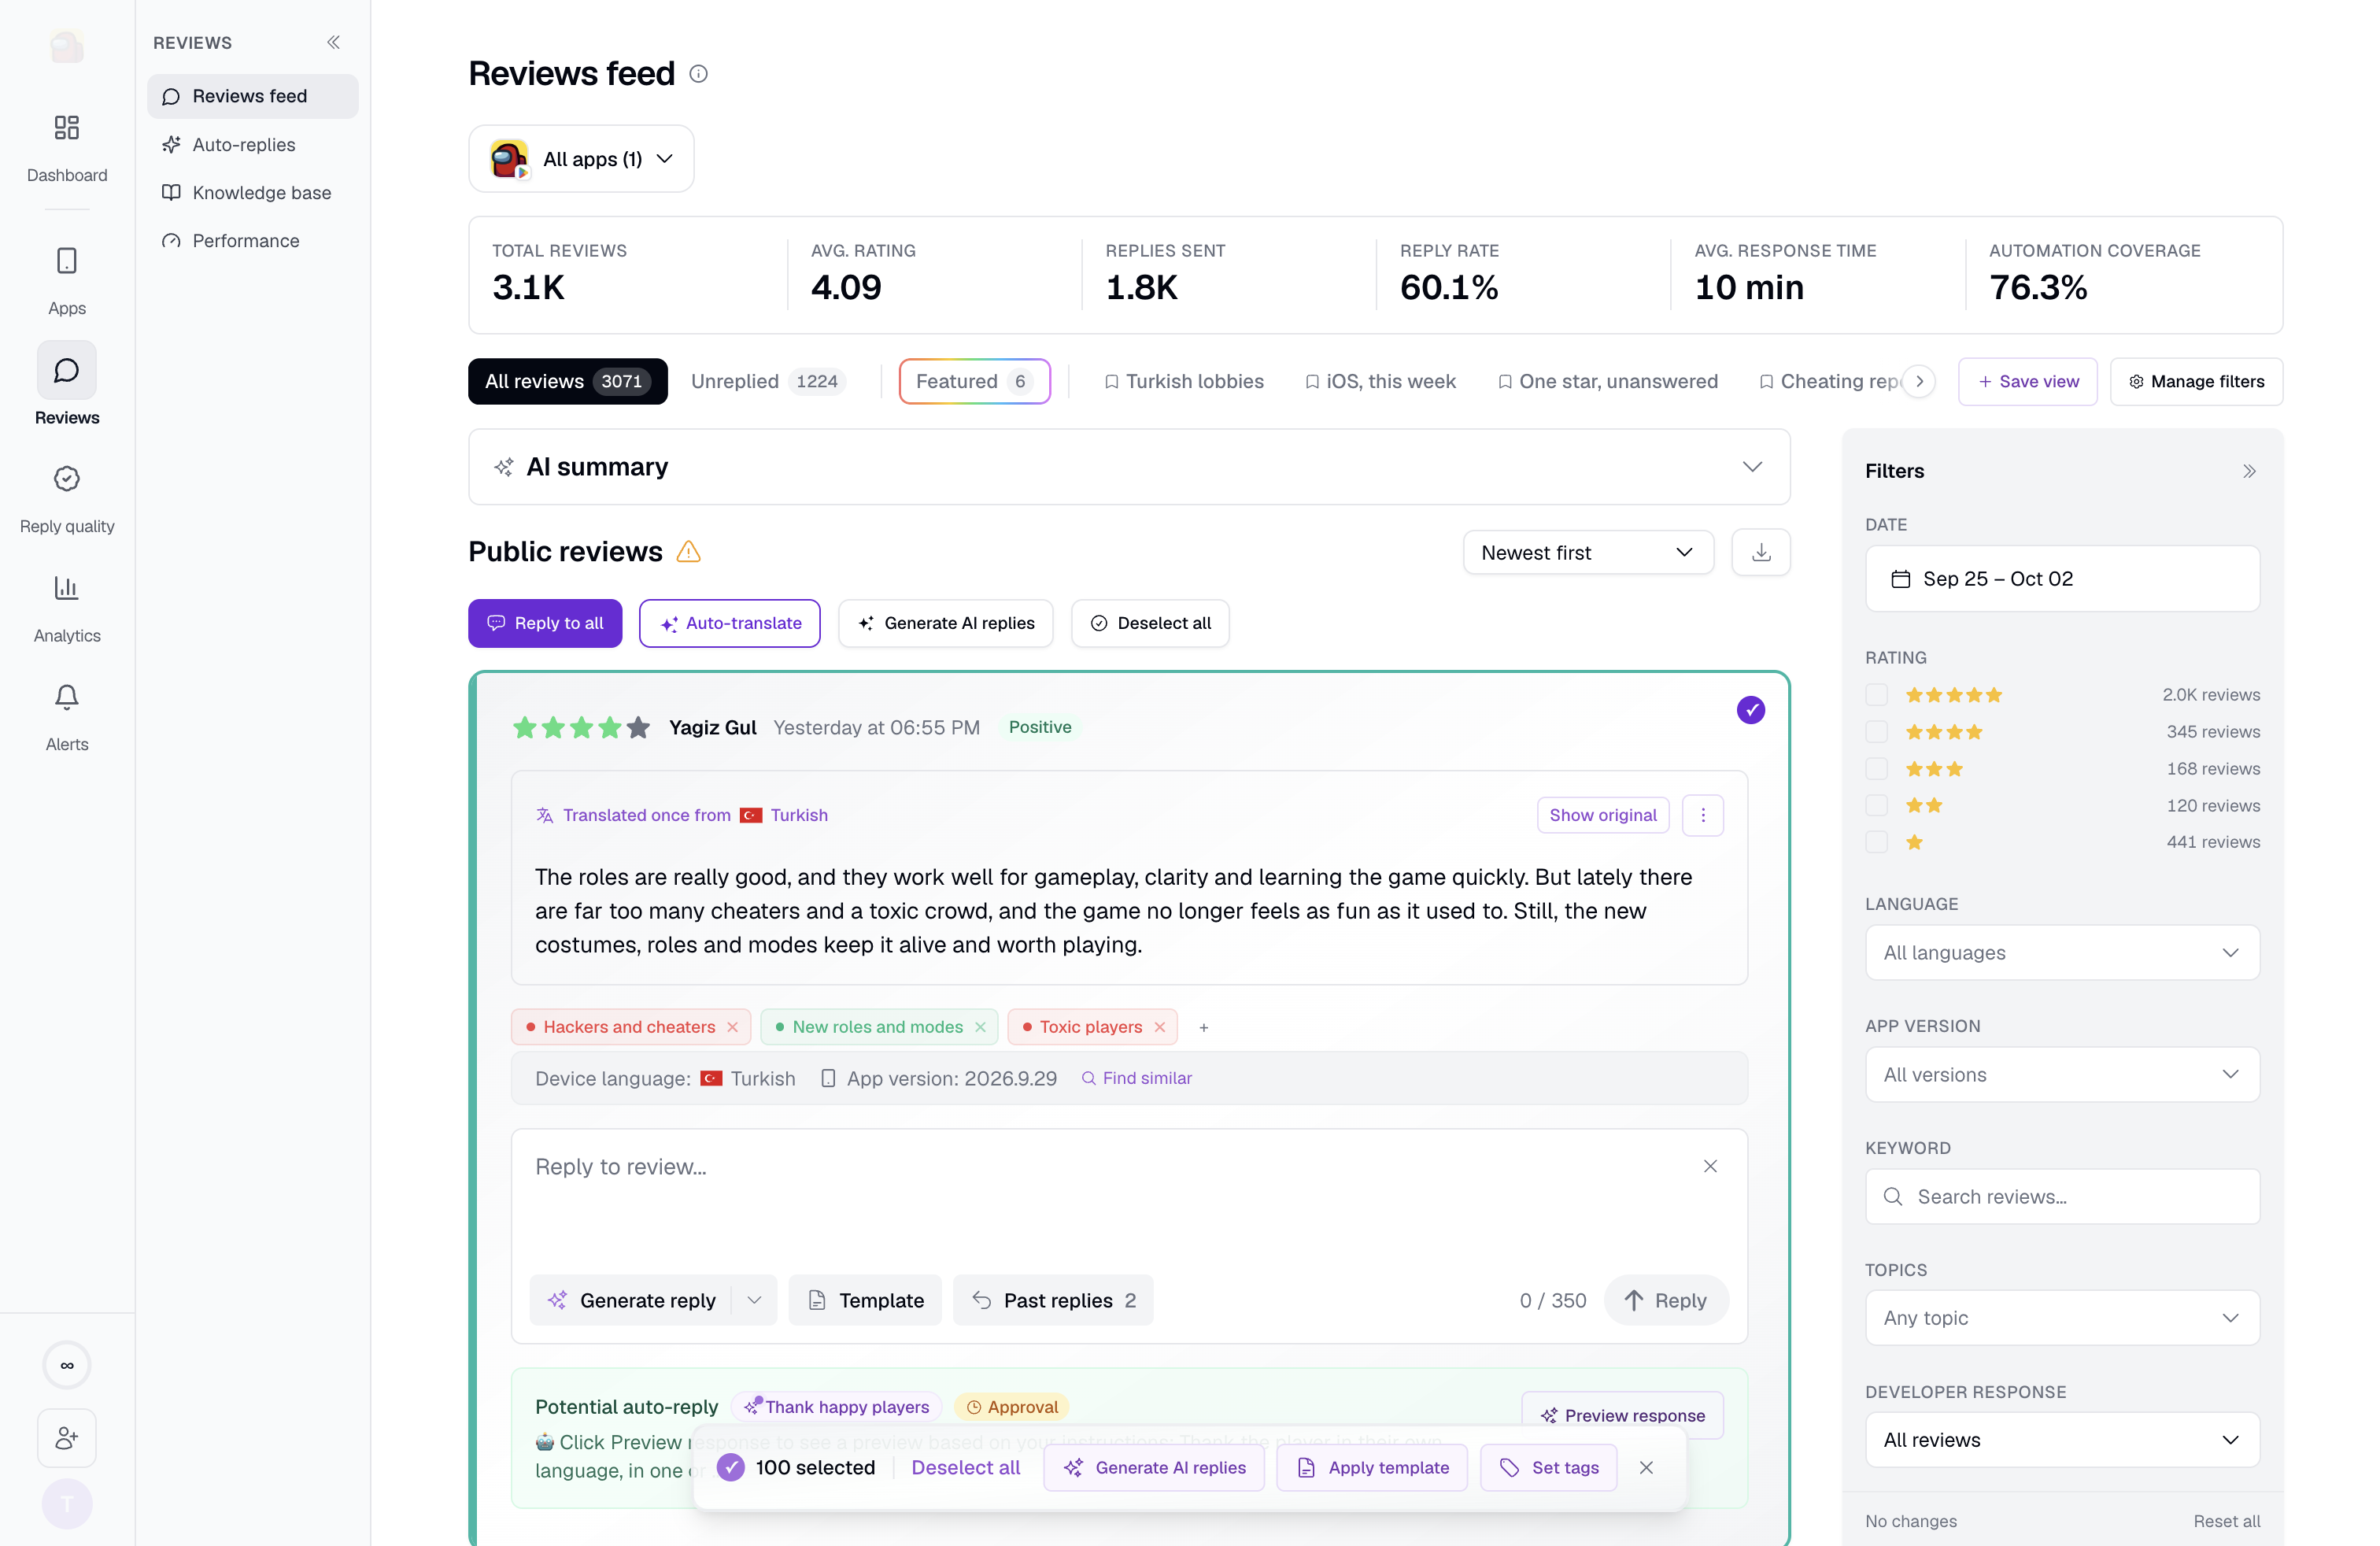Open Knowledge base in the sidebar
Screen dimensions: 2380x1546
pyautogui.click(x=252, y=192)
